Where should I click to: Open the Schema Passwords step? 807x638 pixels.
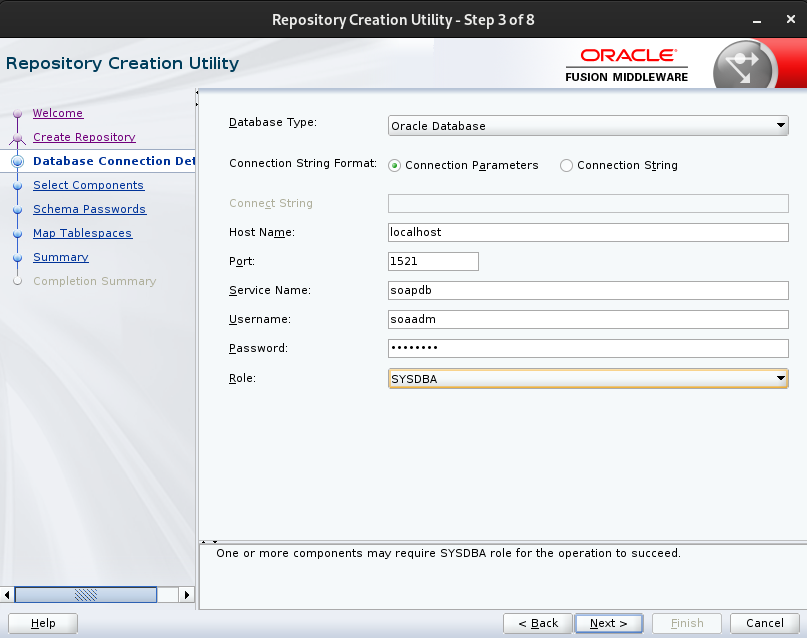tap(90, 209)
